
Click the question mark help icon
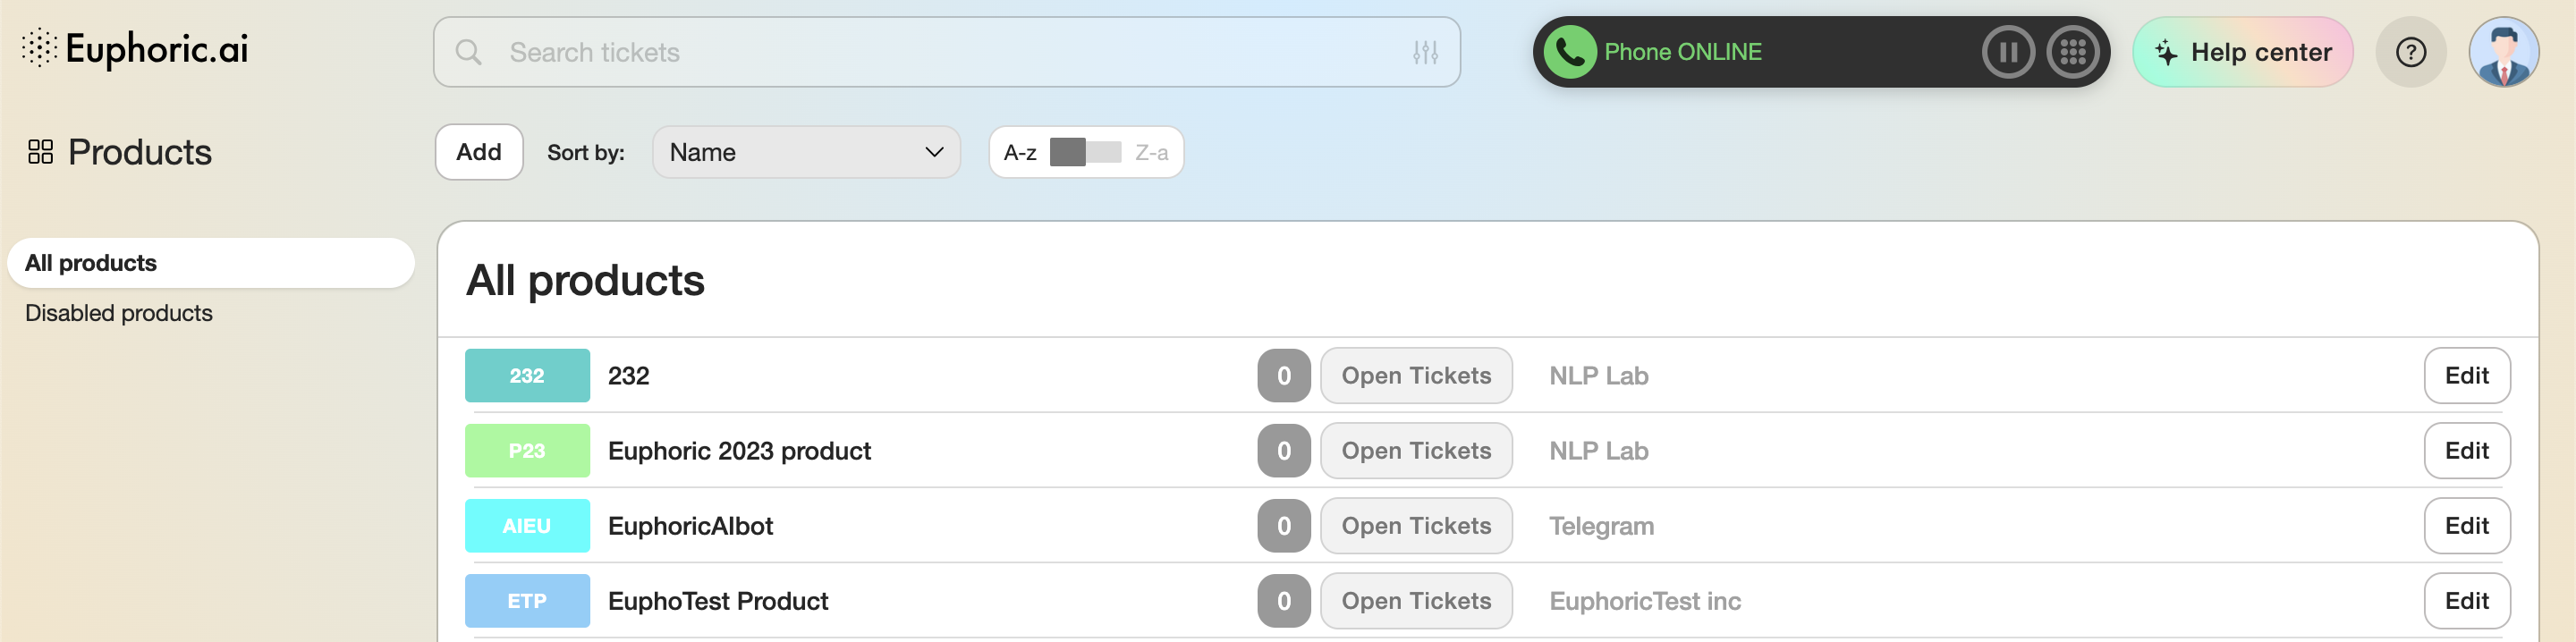point(2410,52)
